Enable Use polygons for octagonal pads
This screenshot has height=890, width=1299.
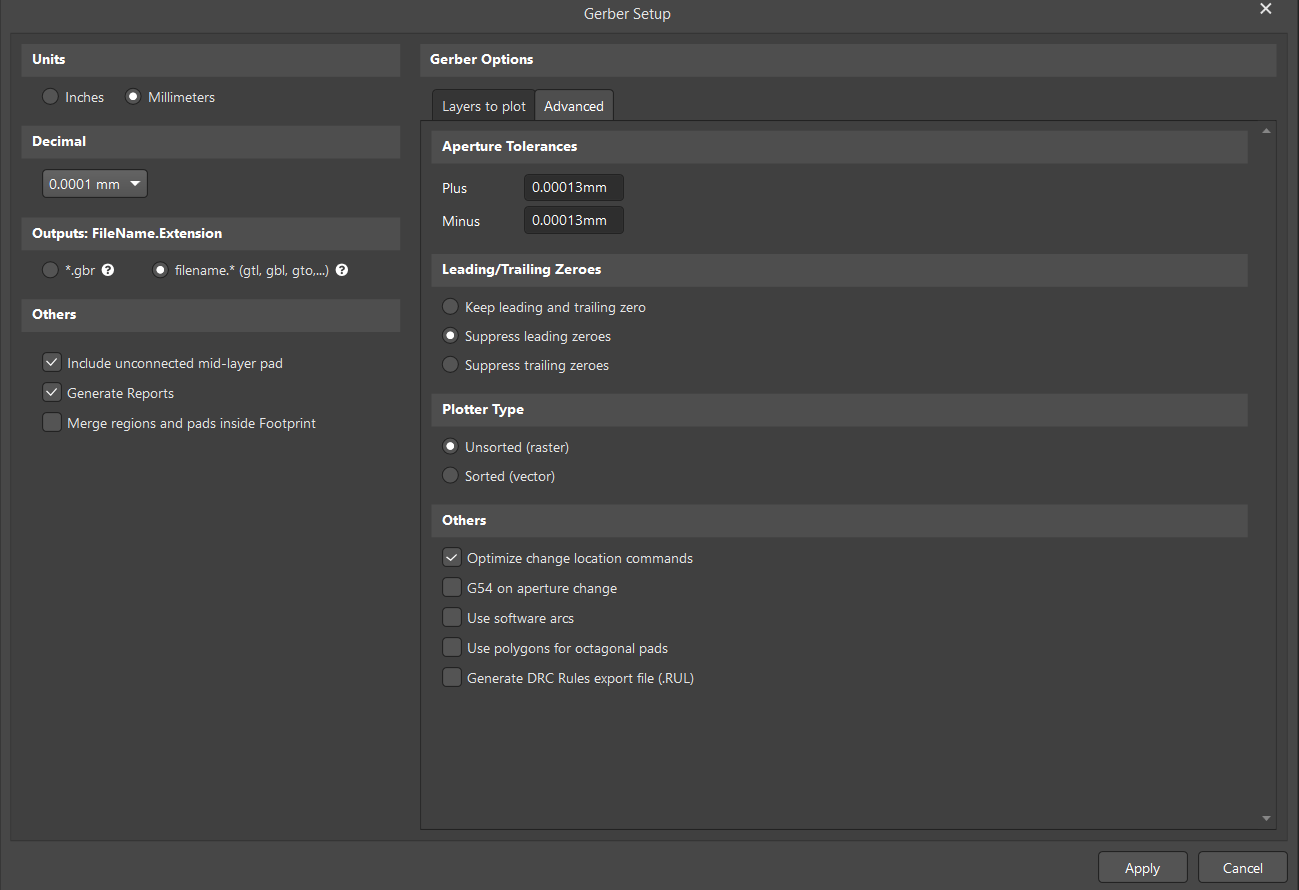452,648
